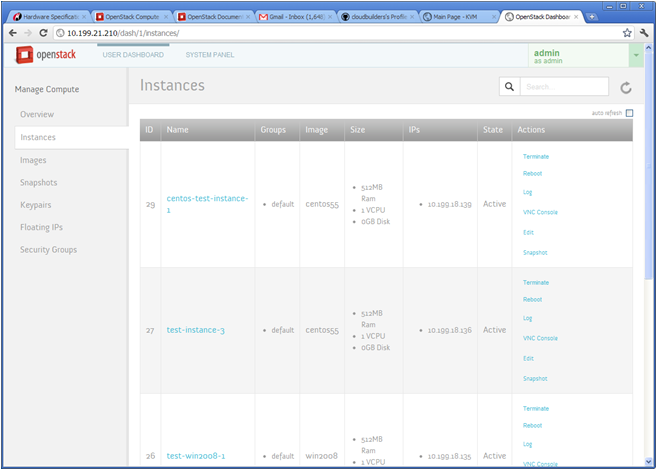Open Keypairs in the sidebar
657x470 pixels.
36,205
